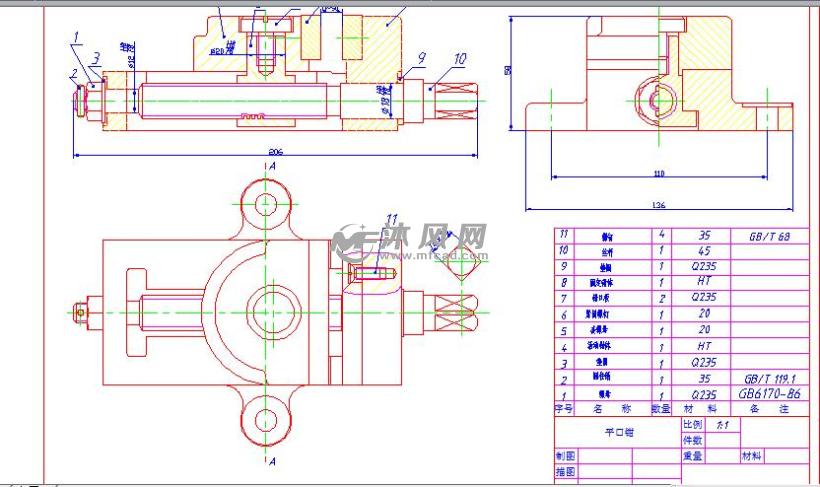Select GB/T 68 note in row 11

769,236
